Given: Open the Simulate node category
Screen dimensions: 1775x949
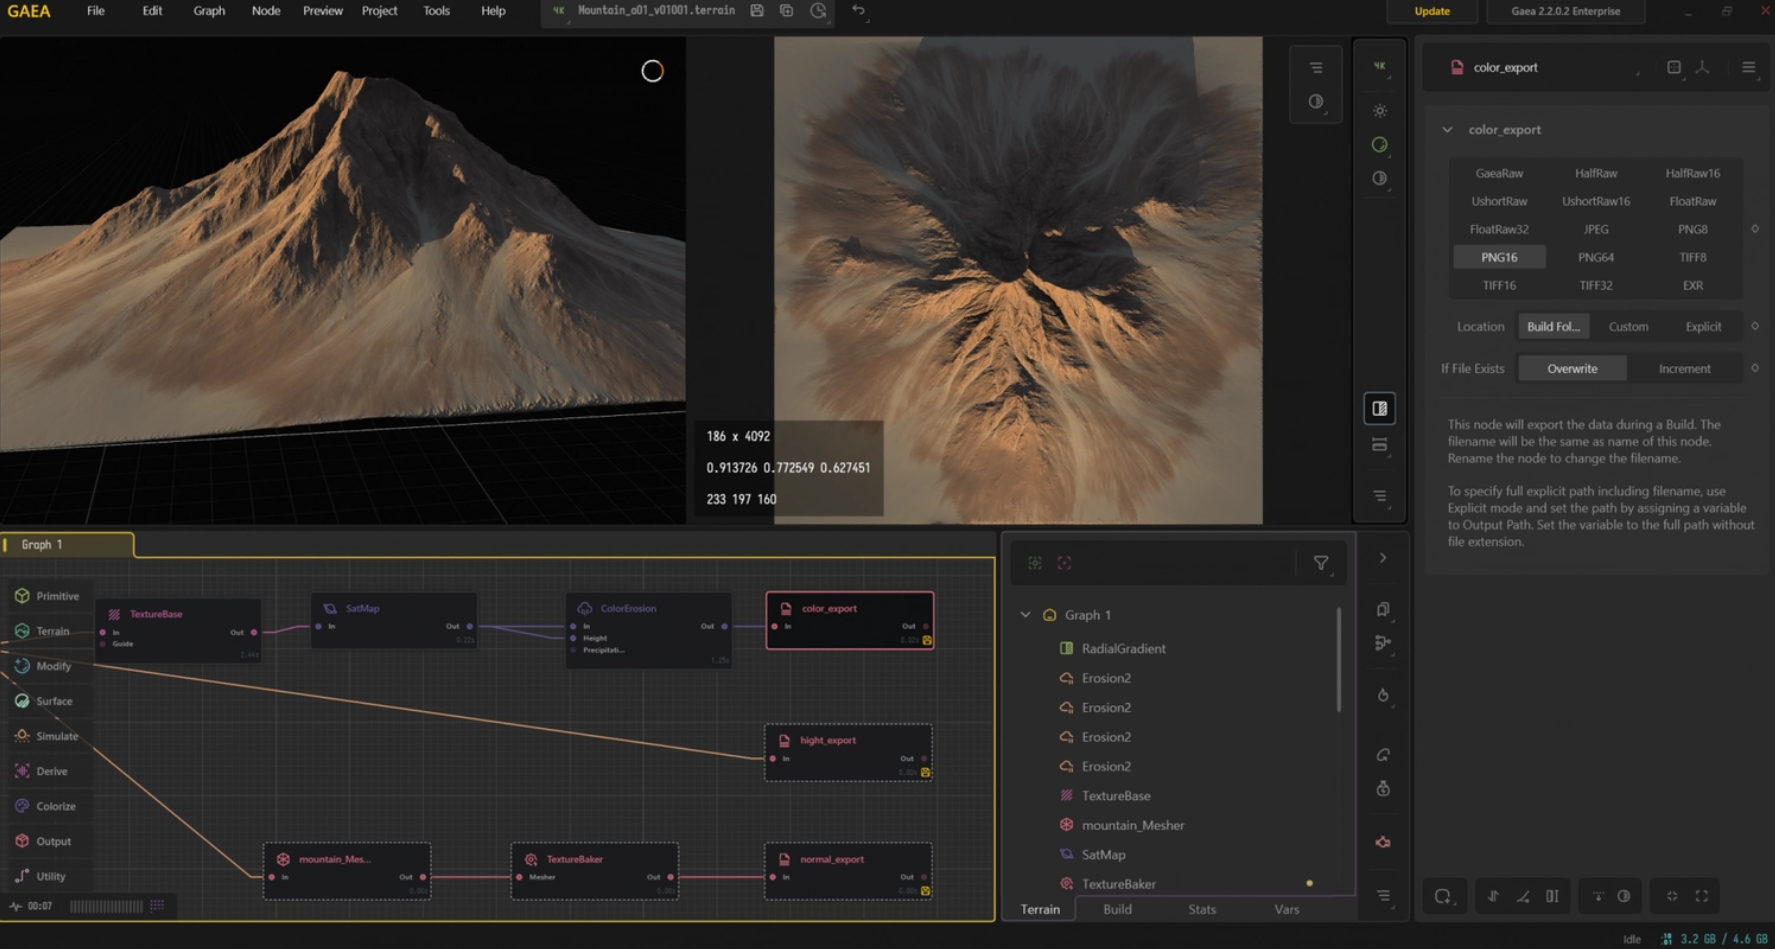Looking at the screenshot, I should 47,736.
